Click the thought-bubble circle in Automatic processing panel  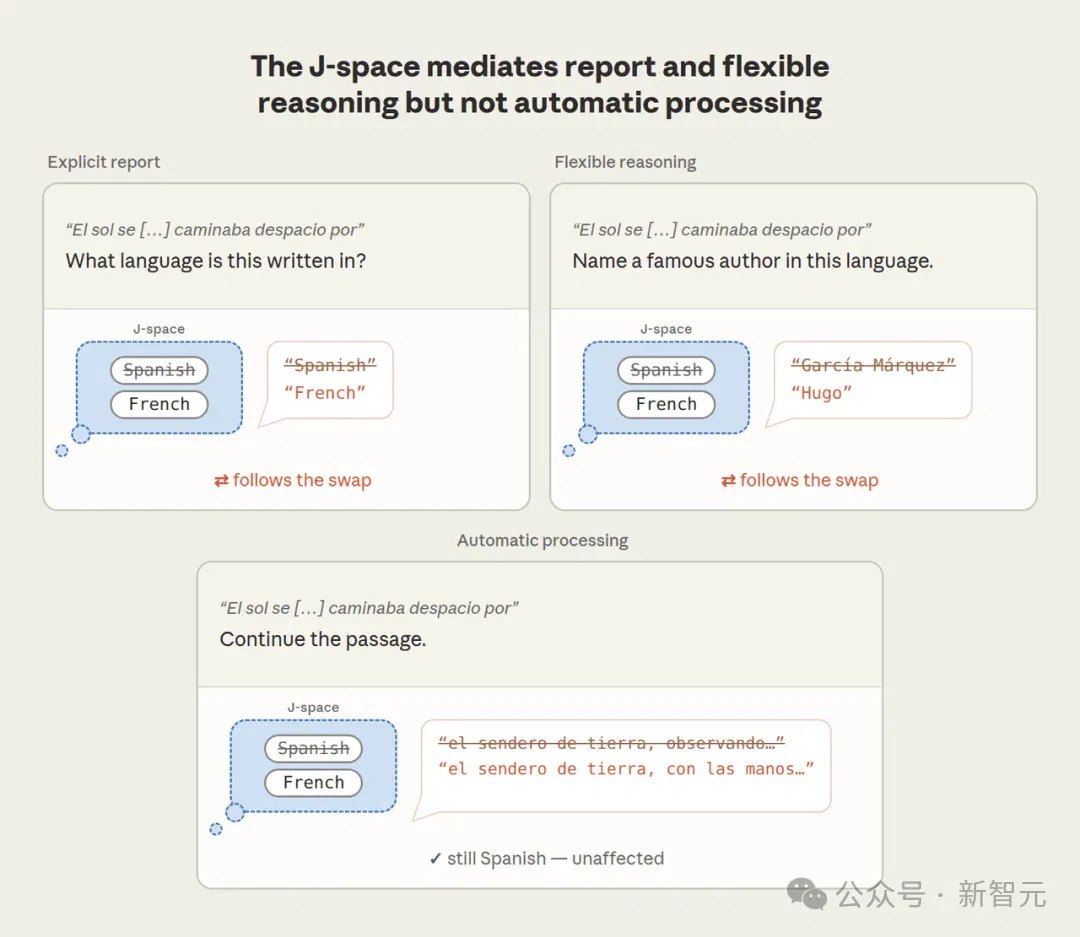(x=235, y=812)
